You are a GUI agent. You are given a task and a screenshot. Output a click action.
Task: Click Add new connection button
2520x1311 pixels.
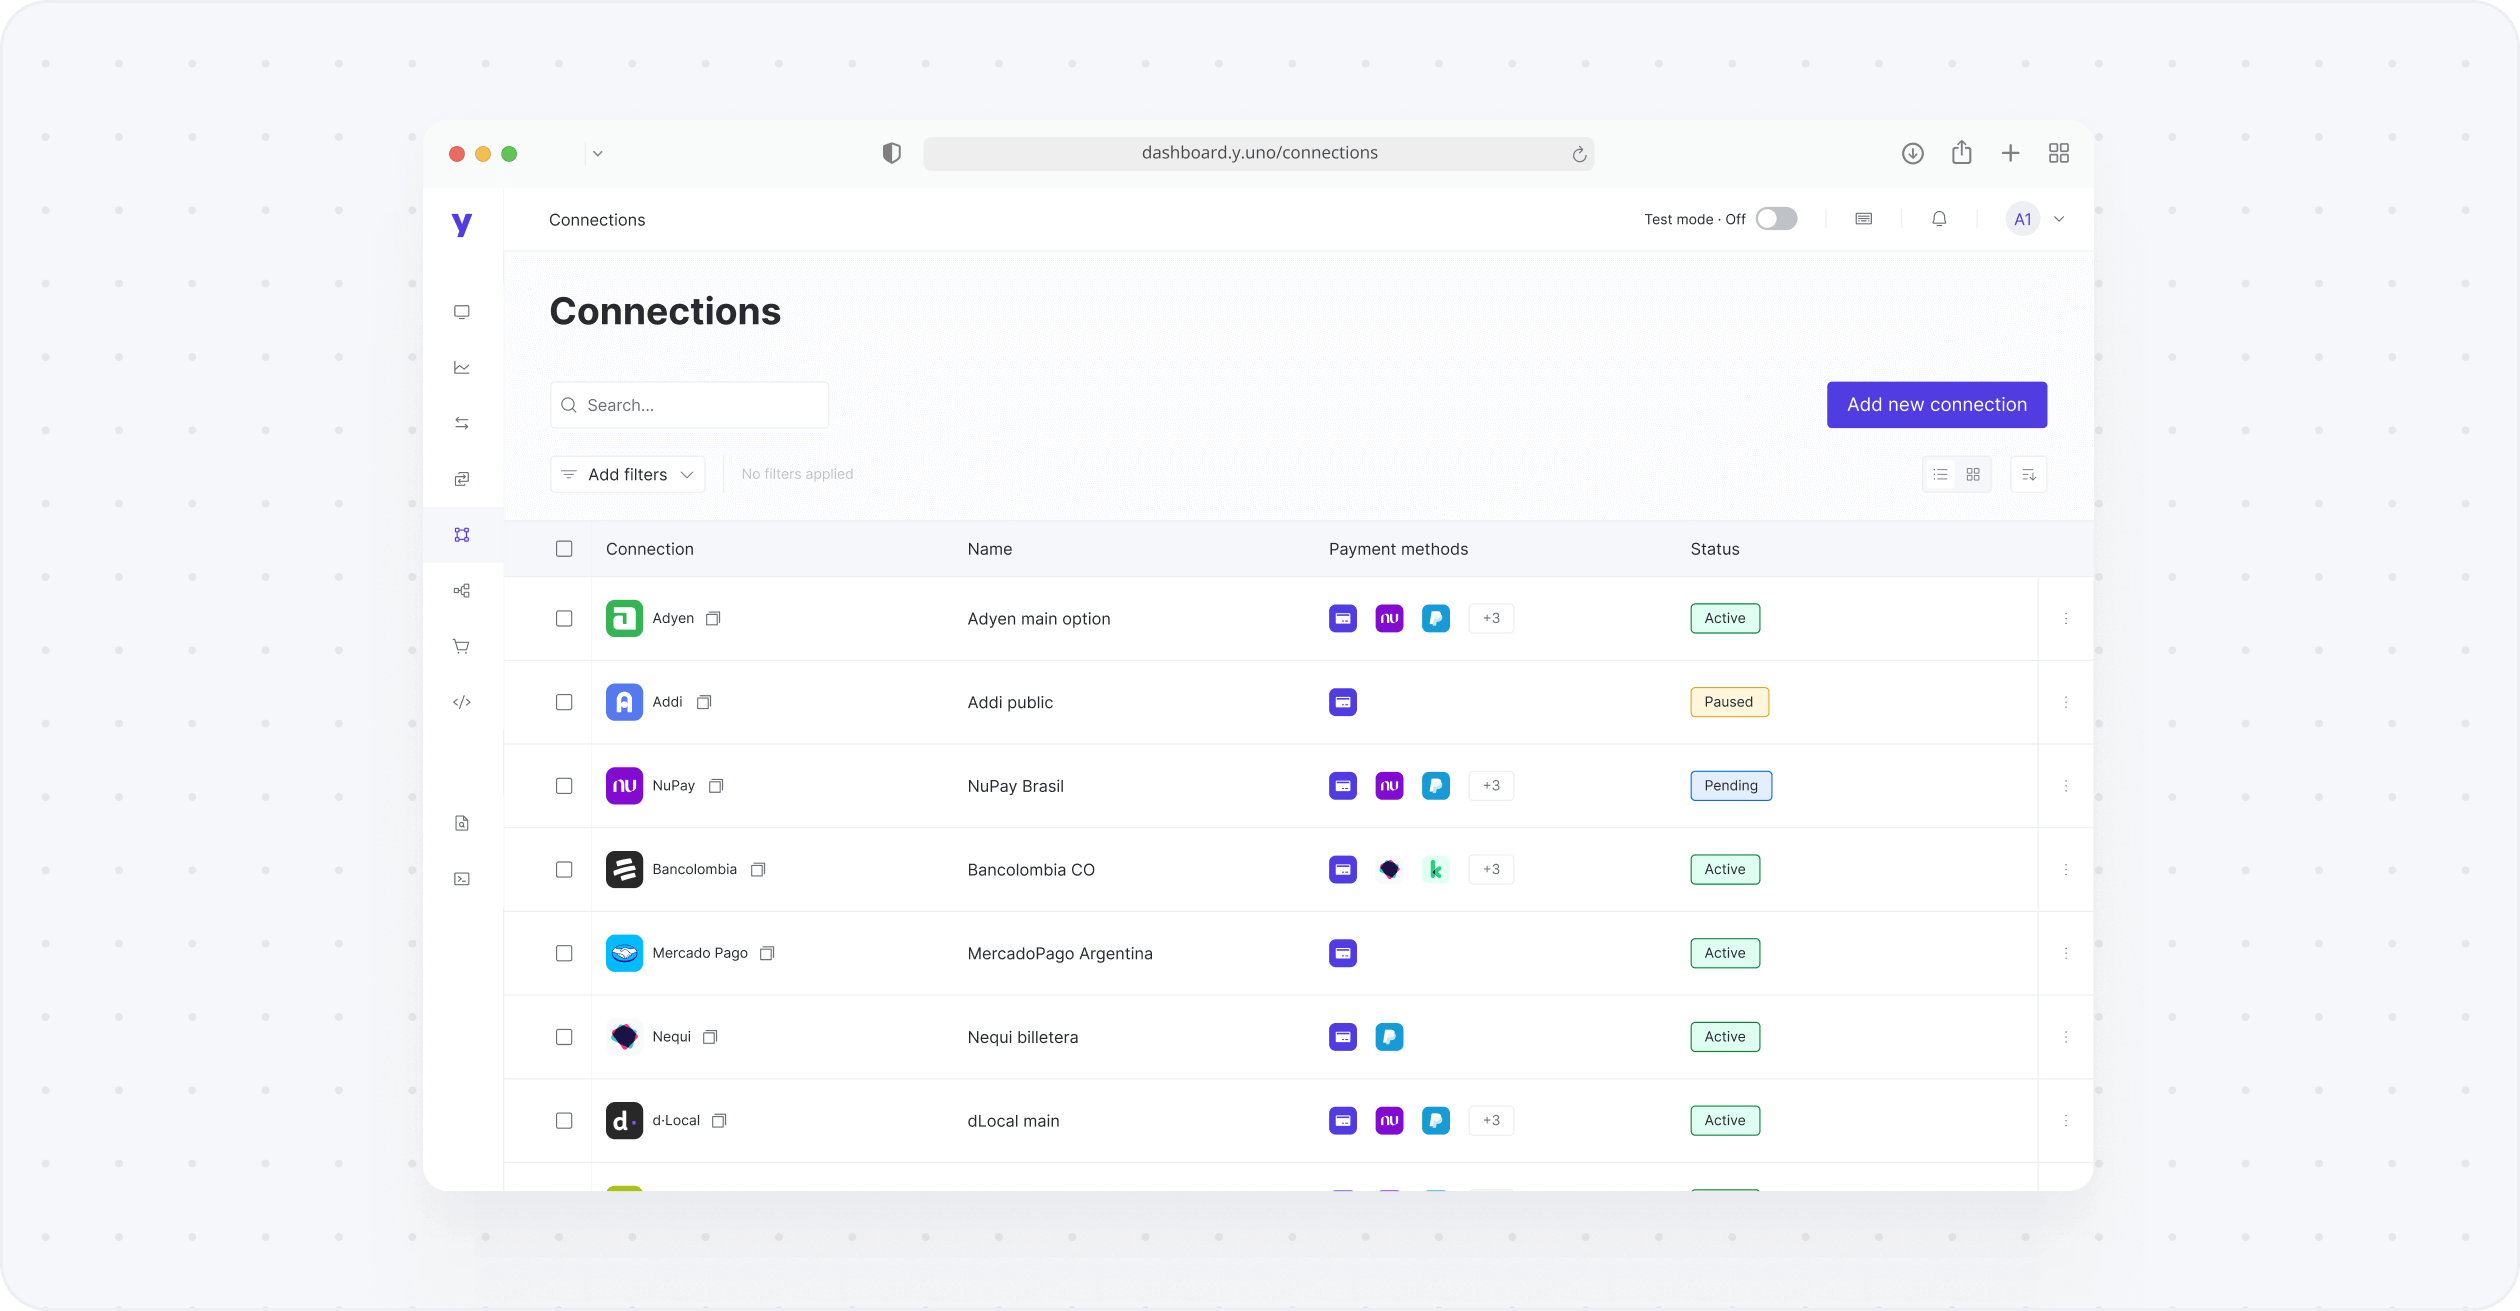point(1936,405)
